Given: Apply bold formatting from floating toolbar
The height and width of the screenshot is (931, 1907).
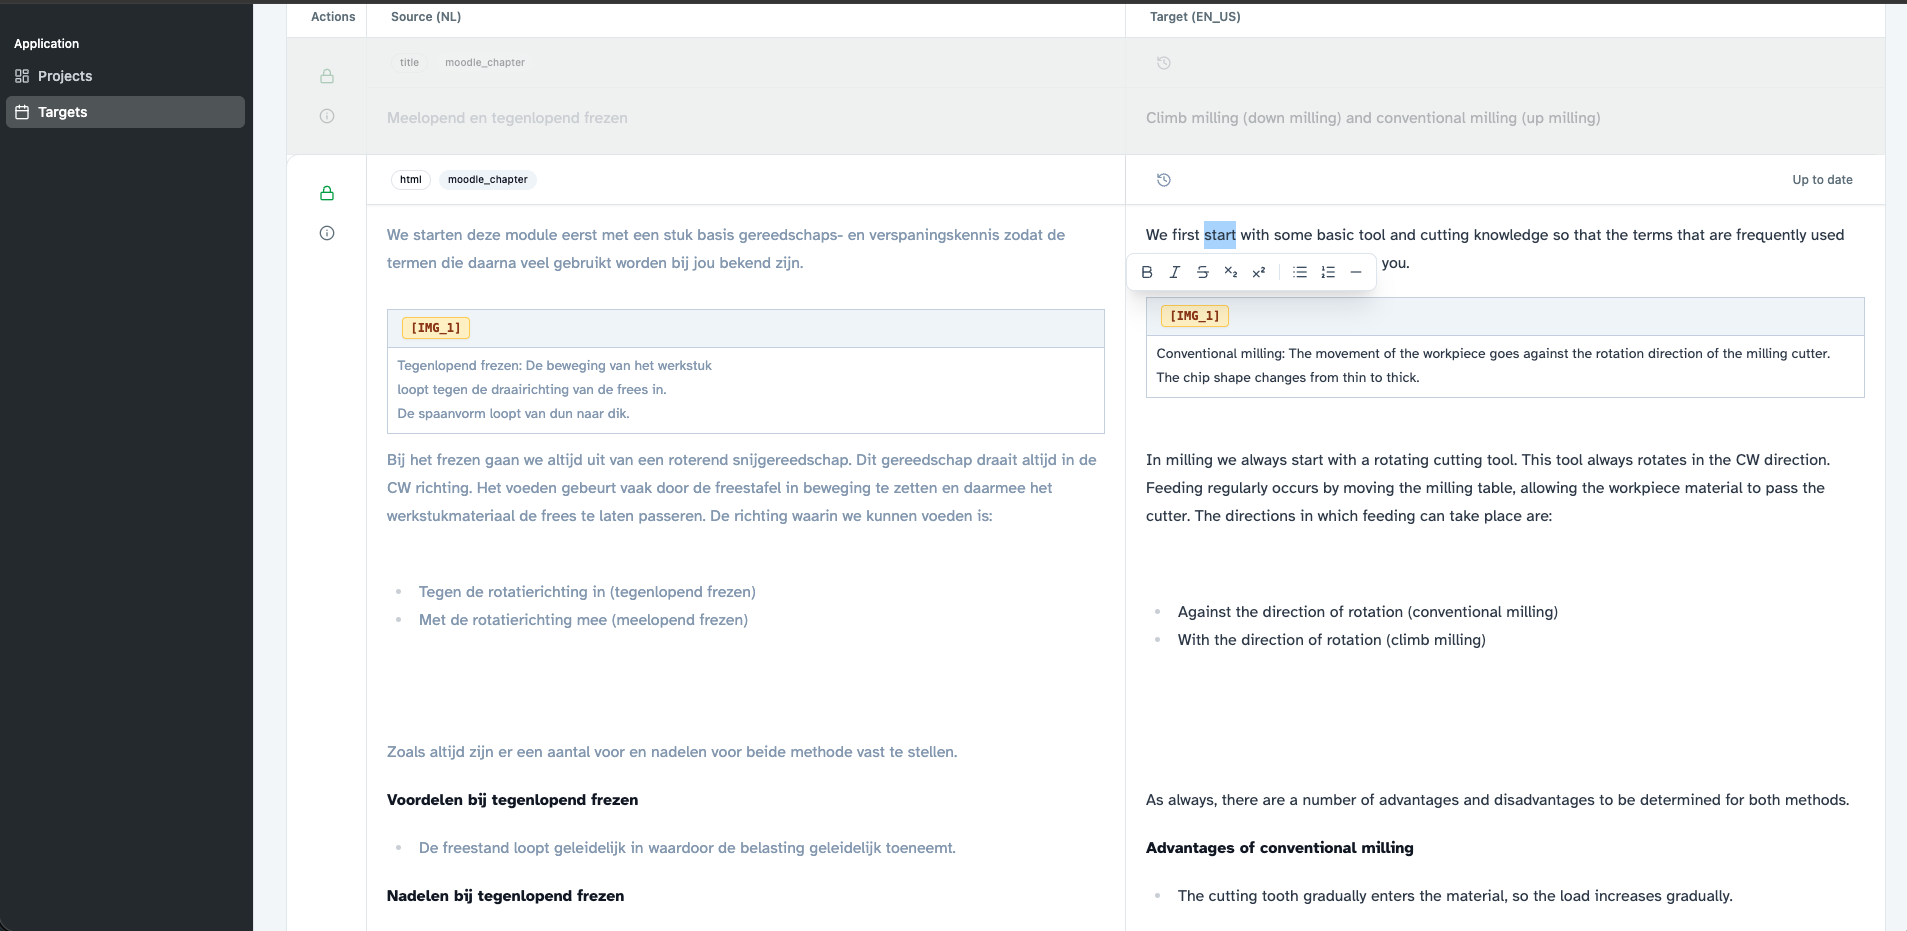Looking at the screenshot, I should (x=1147, y=272).
